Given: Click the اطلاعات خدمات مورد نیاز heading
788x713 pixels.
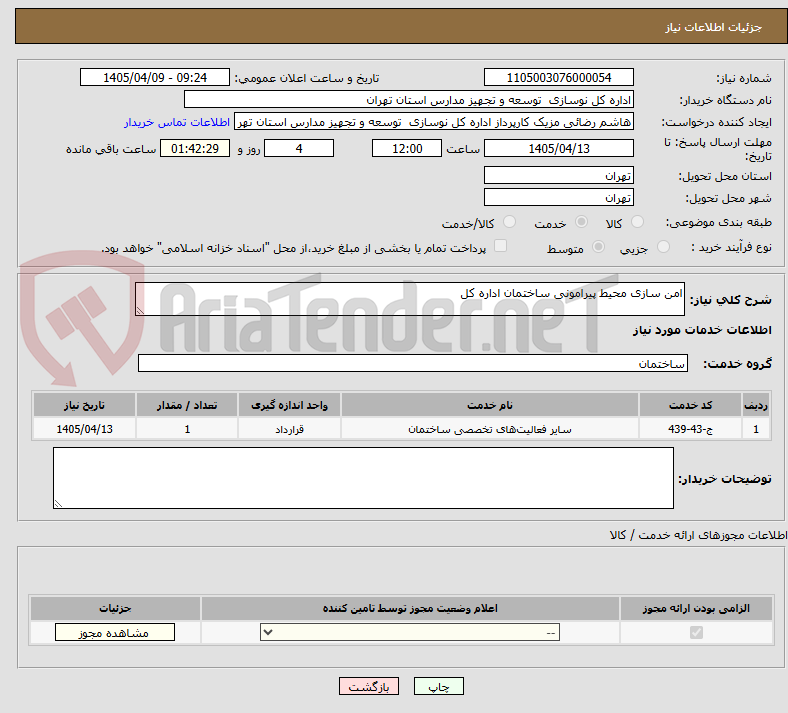Looking at the screenshot, I should coord(702,330).
